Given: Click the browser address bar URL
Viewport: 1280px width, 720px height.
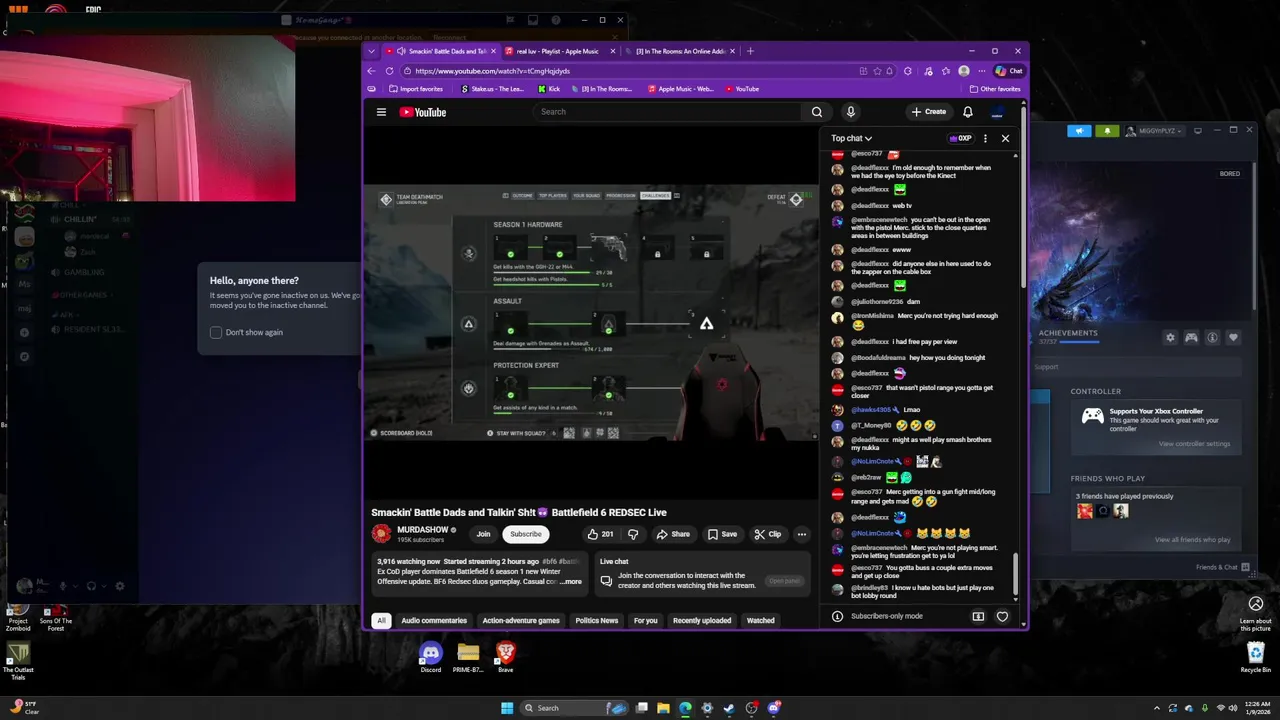Looking at the screenshot, I should coord(492,71).
